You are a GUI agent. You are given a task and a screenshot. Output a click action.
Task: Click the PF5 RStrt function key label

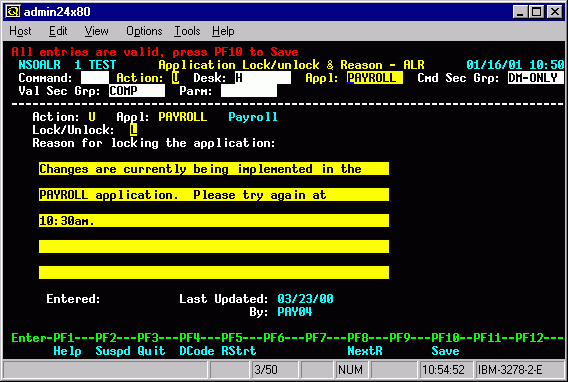[x=239, y=351]
